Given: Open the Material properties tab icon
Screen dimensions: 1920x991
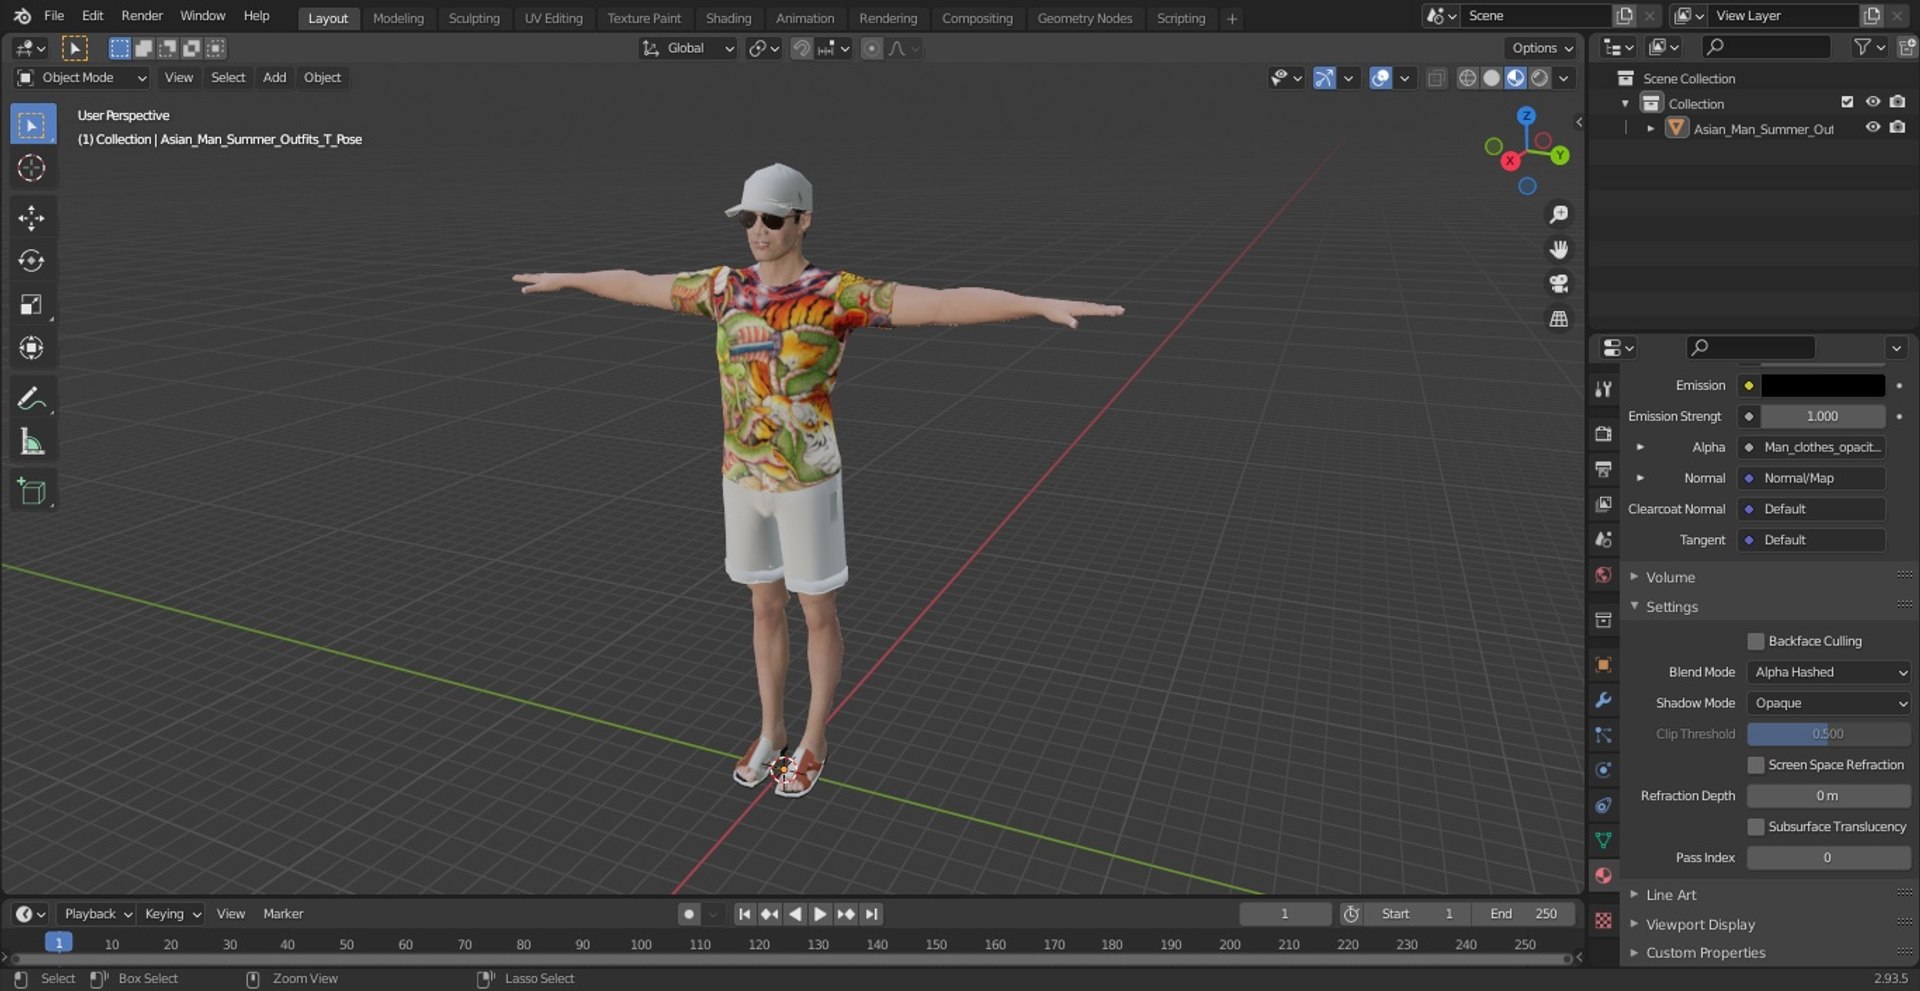Looking at the screenshot, I should [1603, 875].
